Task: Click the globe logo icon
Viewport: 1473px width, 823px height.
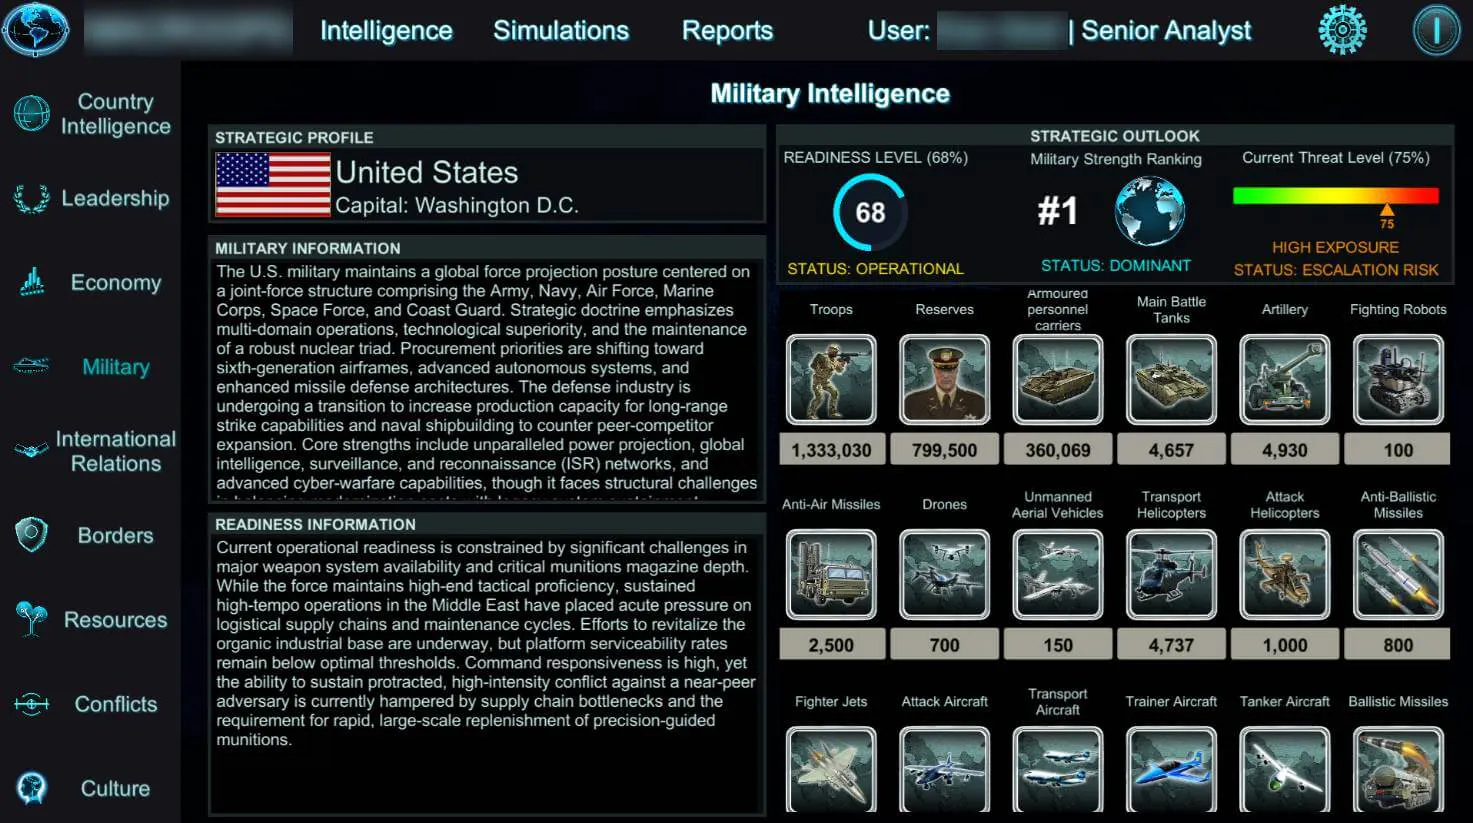Action: click(36, 30)
